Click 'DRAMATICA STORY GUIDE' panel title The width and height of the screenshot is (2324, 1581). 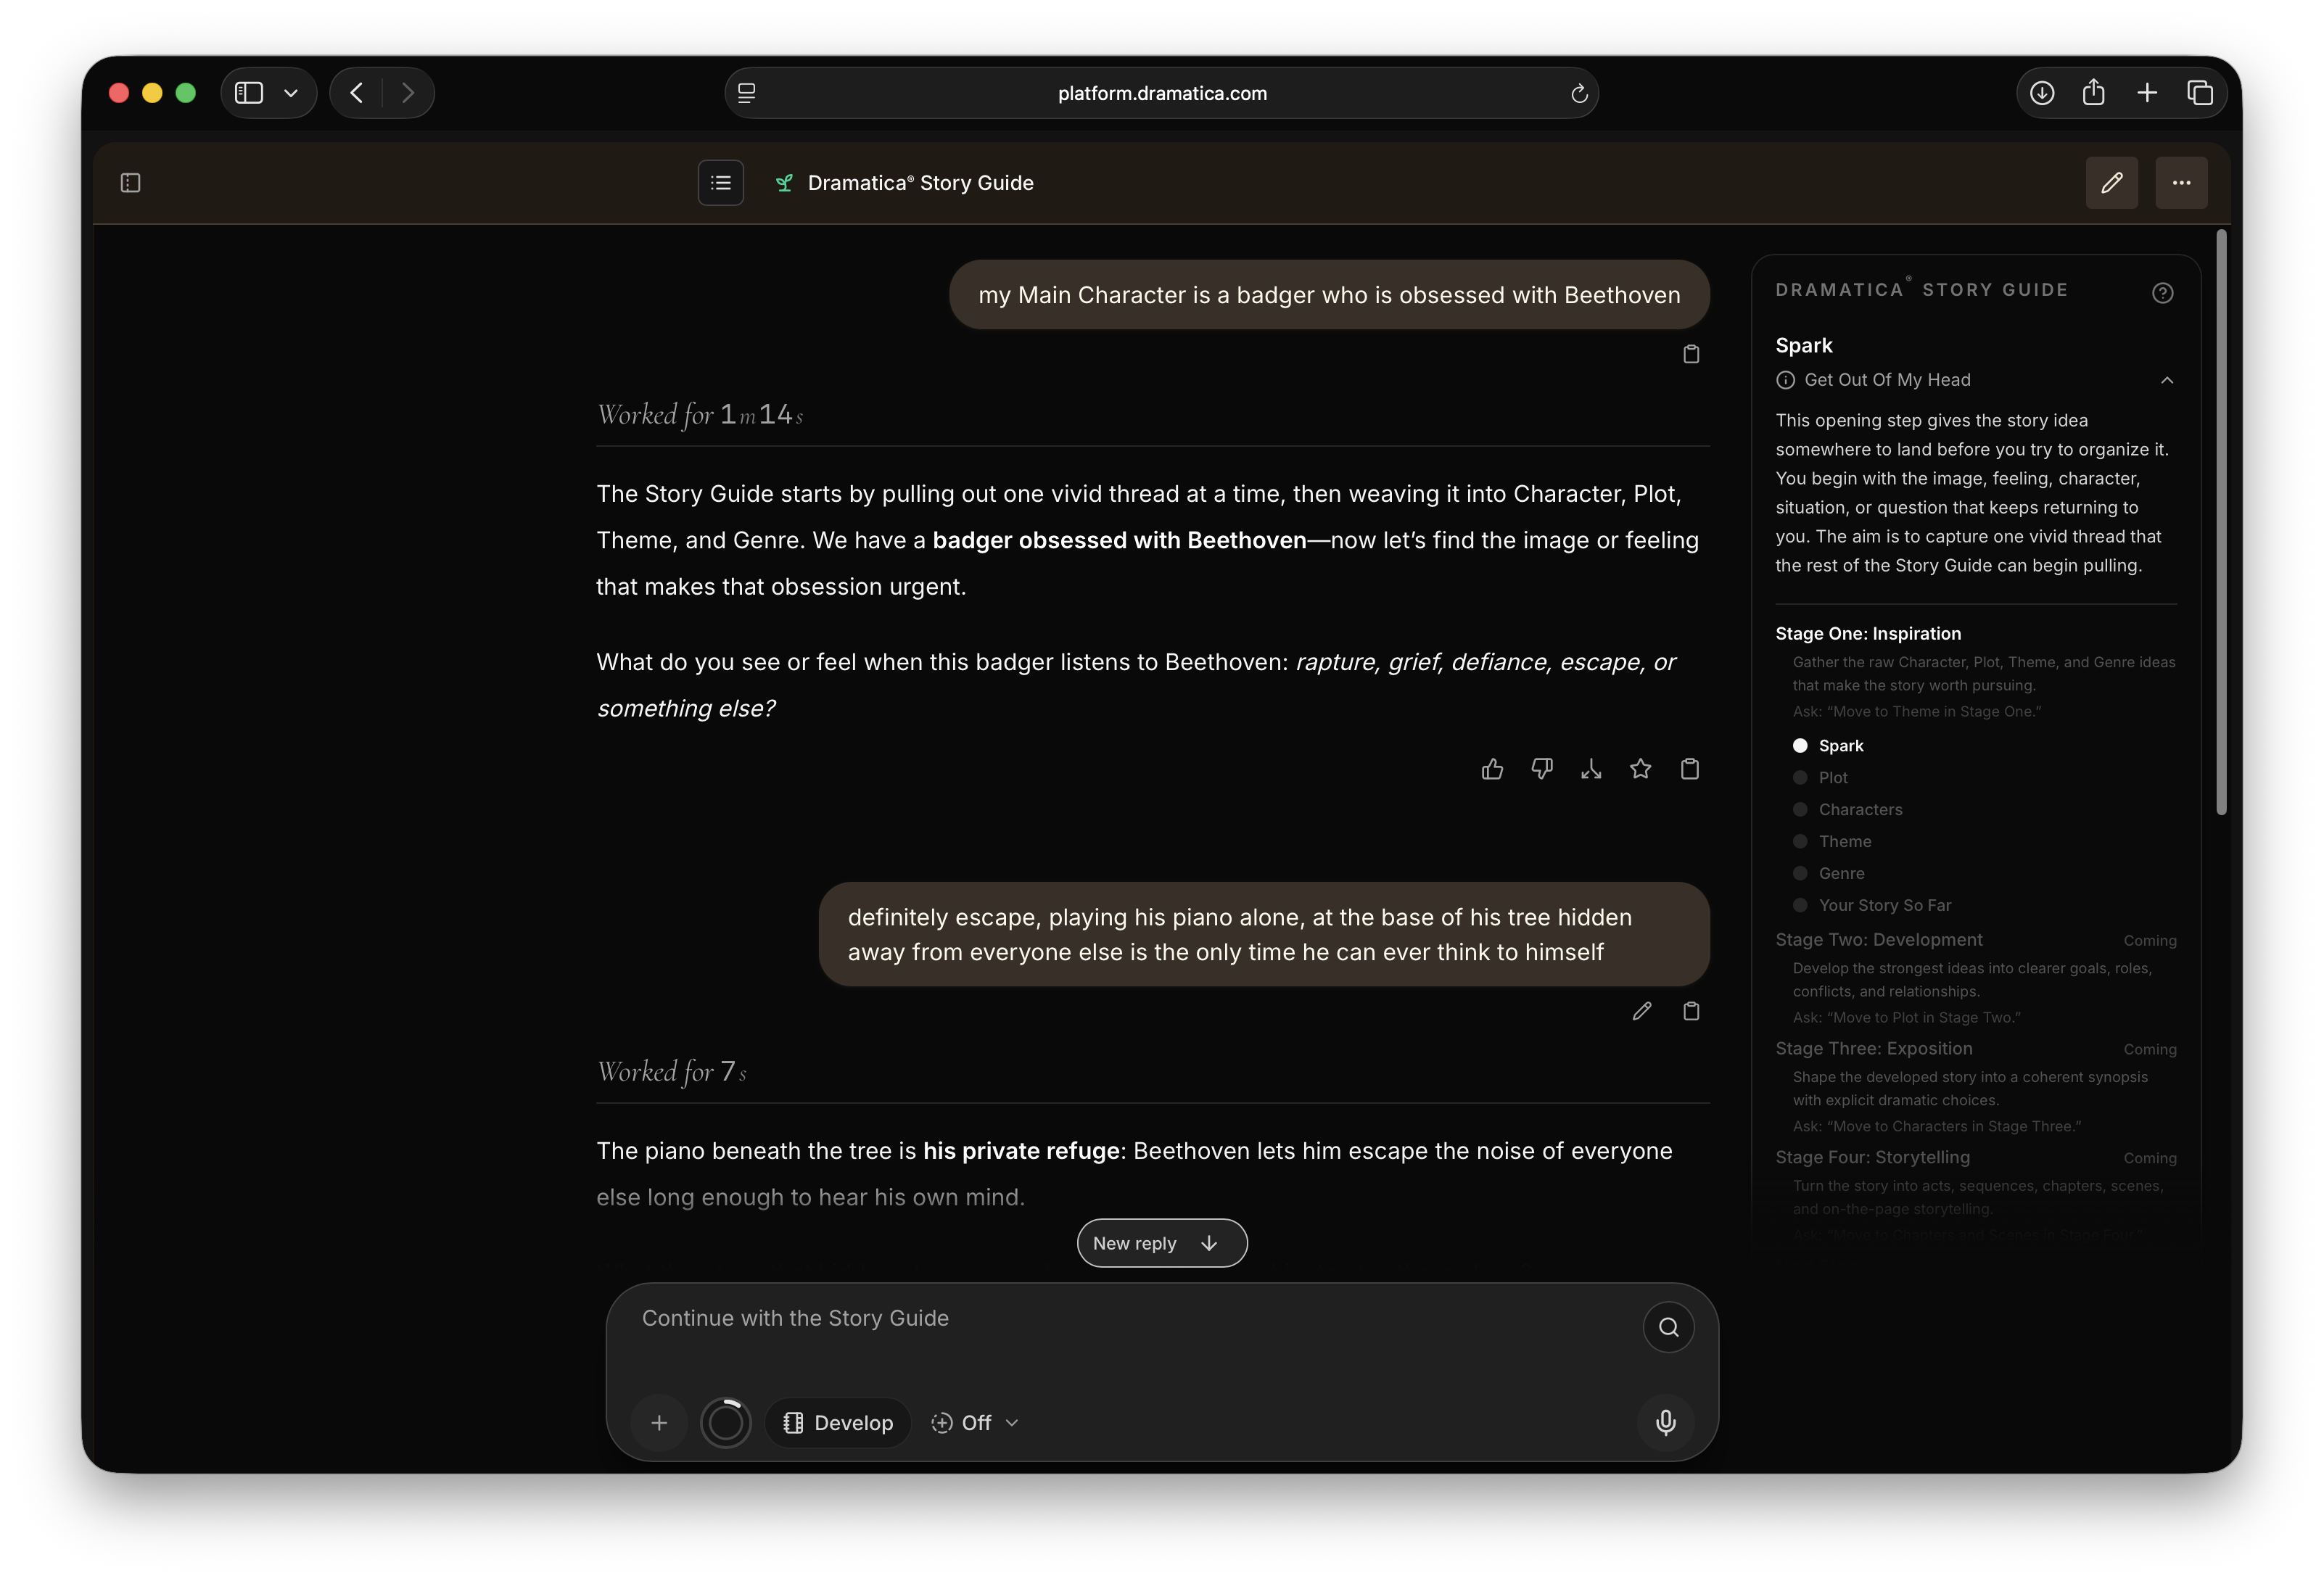pyautogui.click(x=1921, y=290)
